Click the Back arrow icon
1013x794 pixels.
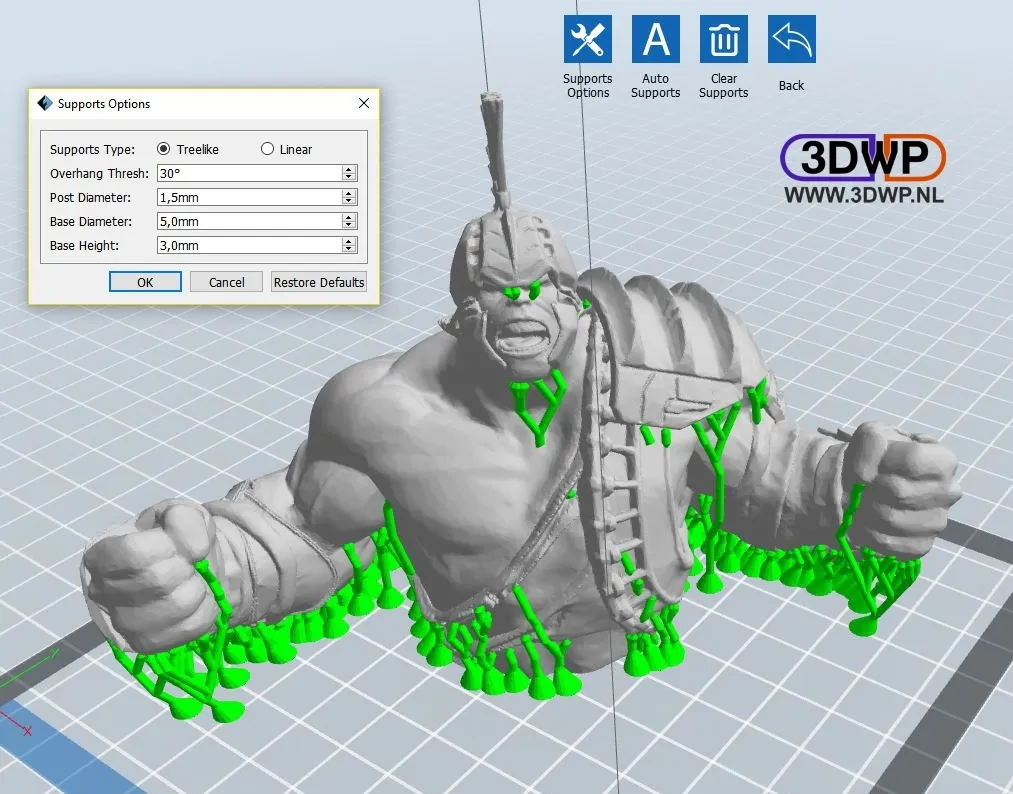click(791, 40)
